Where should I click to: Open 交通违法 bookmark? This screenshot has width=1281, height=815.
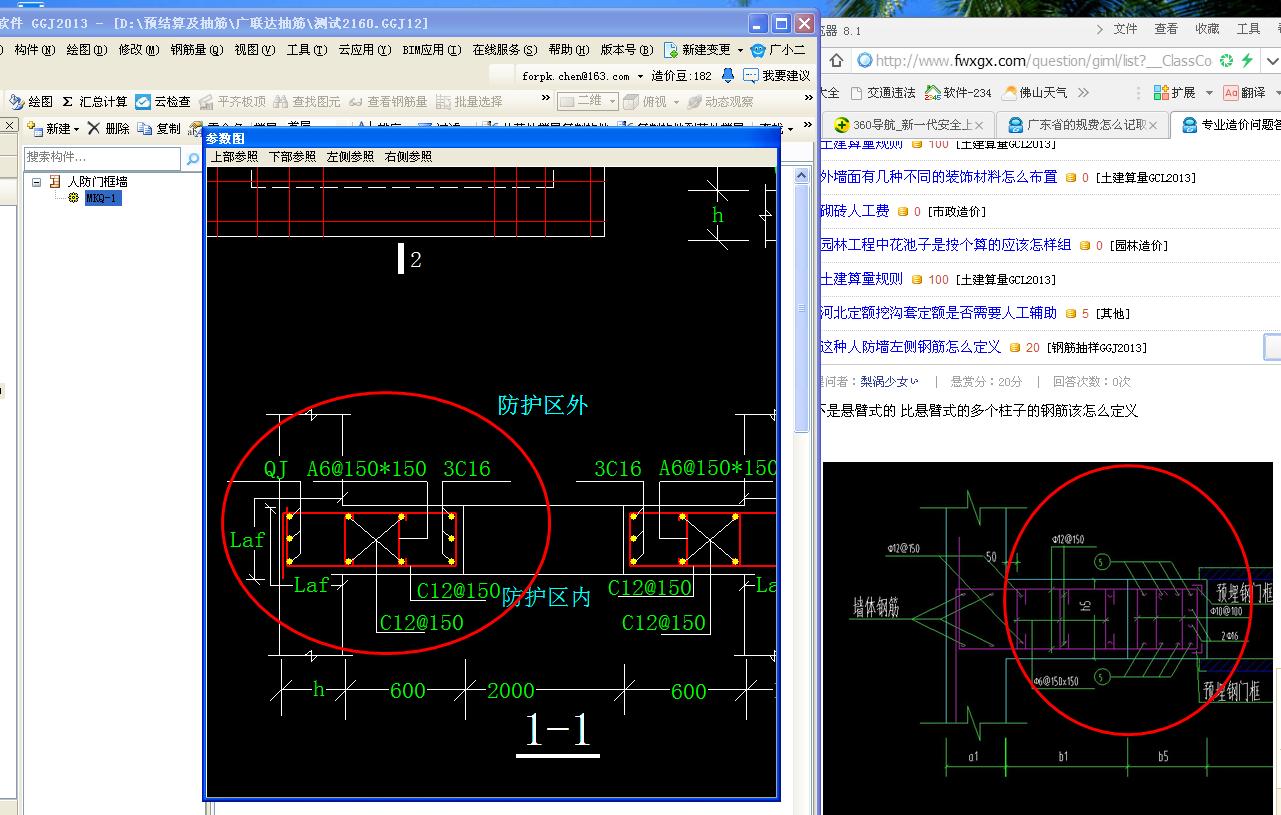pos(882,92)
